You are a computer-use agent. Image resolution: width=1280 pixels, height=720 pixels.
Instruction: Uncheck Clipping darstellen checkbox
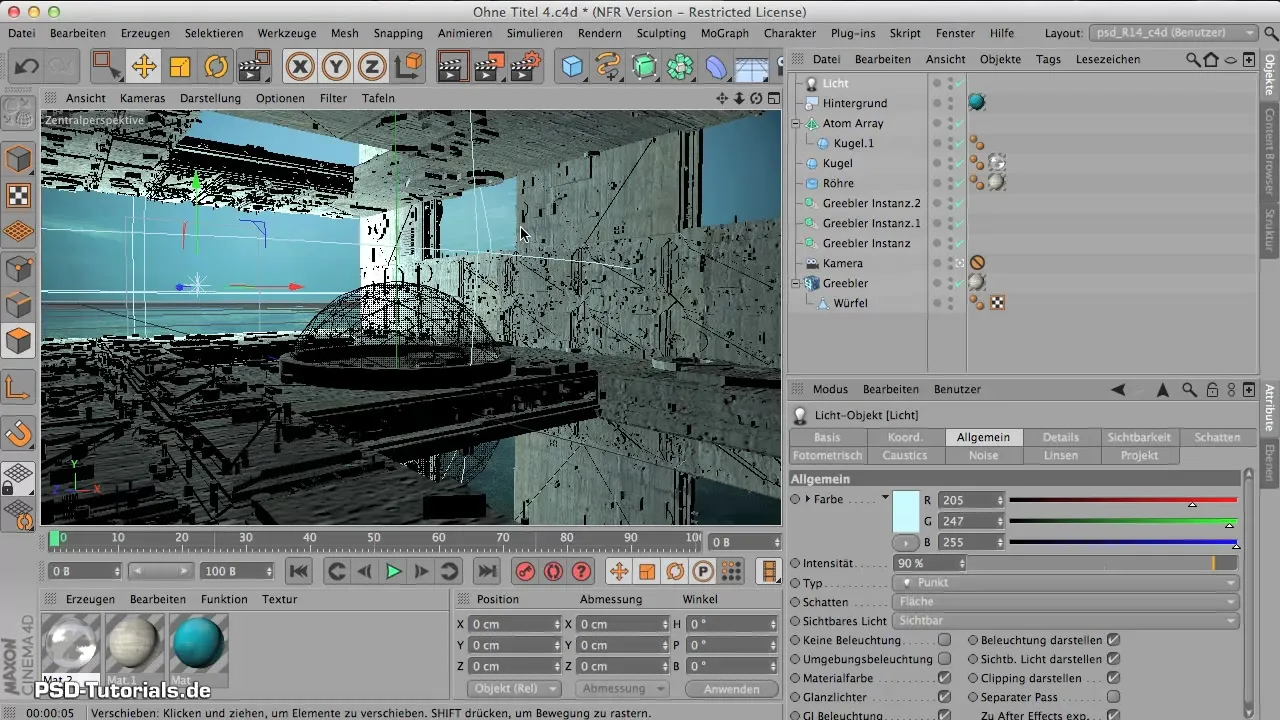(x=1113, y=679)
